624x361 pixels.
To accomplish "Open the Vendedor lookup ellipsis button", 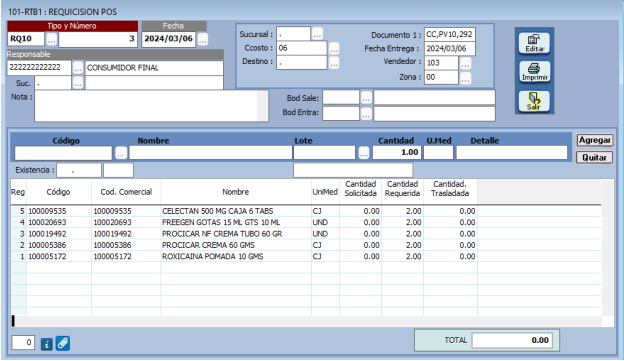I will point(465,63).
